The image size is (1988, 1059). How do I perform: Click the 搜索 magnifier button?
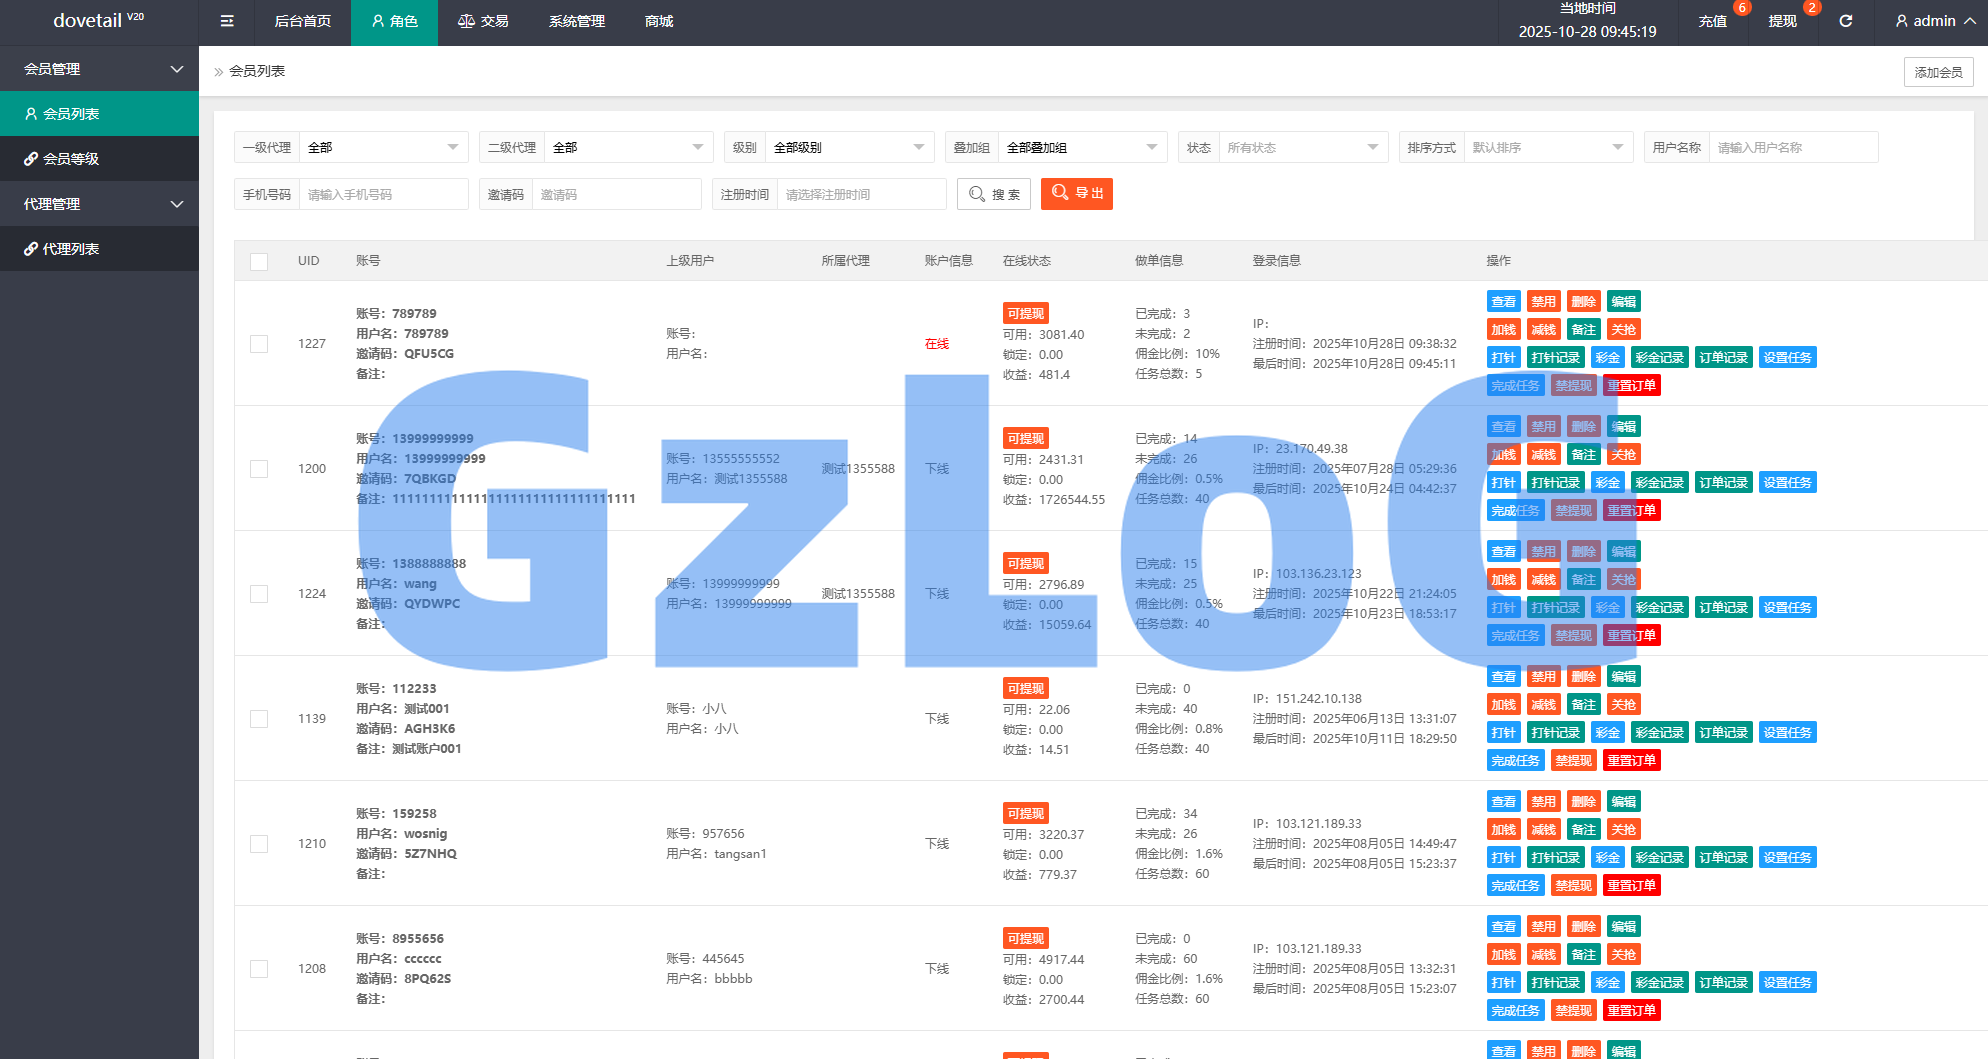click(x=994, y=194)
